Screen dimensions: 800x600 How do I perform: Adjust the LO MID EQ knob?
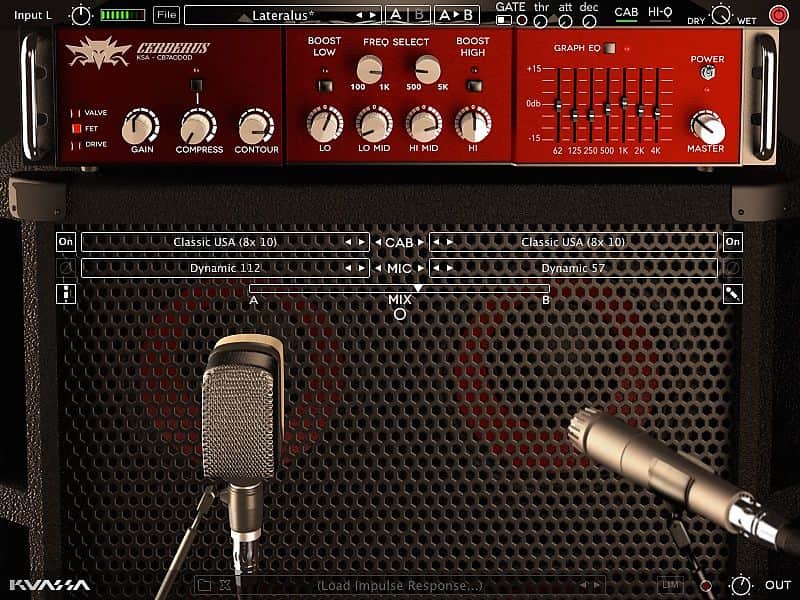[374, 124]
